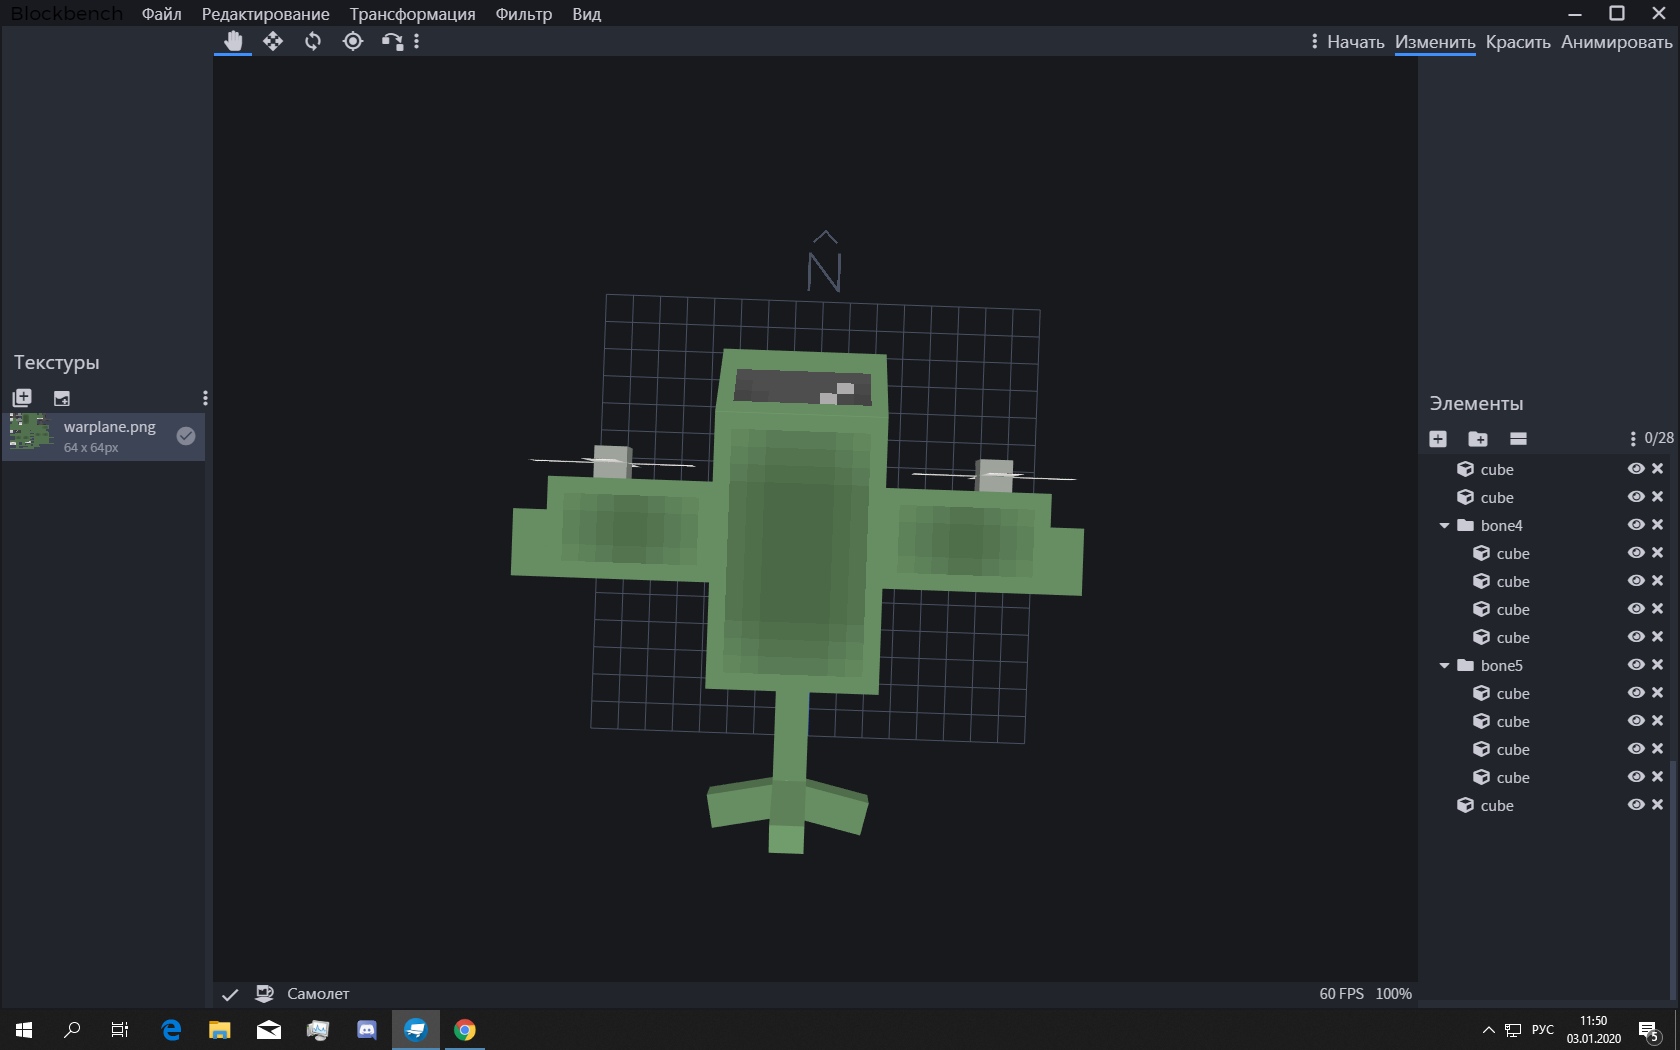
Task: Collapse the bone5 group
Action: [x=1444, y=665]
